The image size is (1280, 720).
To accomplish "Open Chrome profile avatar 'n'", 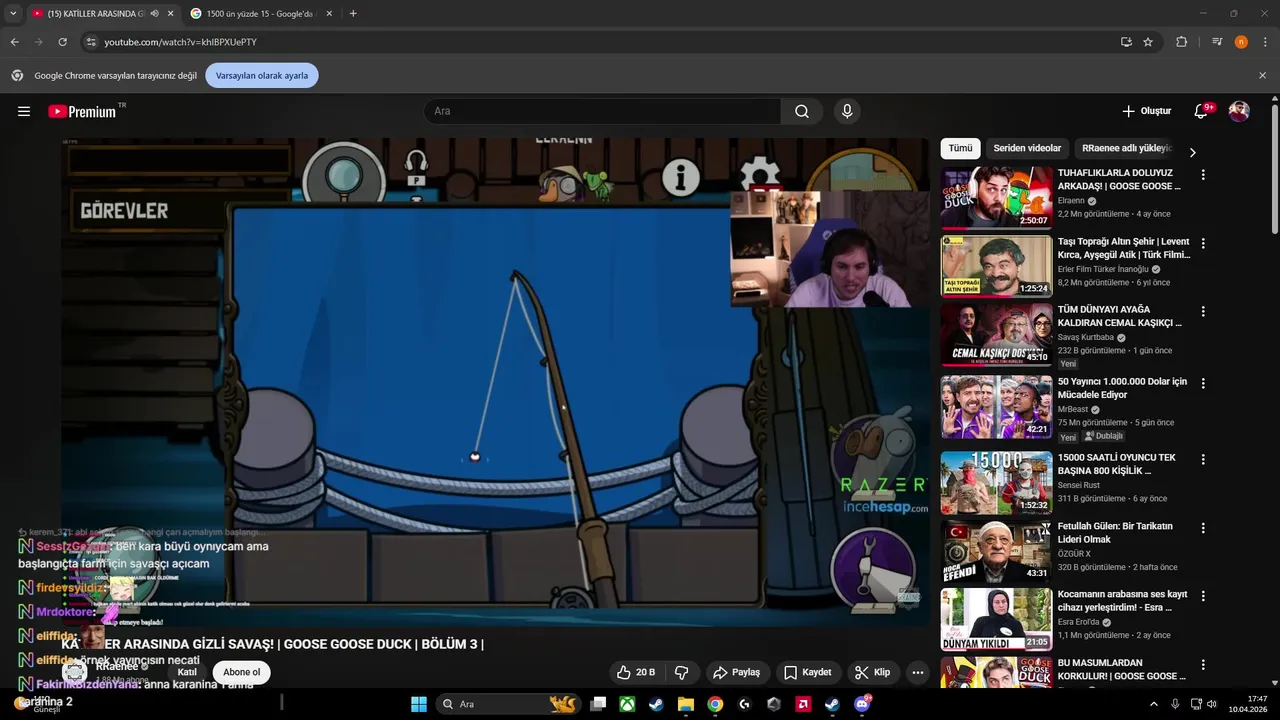I will point(1241,42).
